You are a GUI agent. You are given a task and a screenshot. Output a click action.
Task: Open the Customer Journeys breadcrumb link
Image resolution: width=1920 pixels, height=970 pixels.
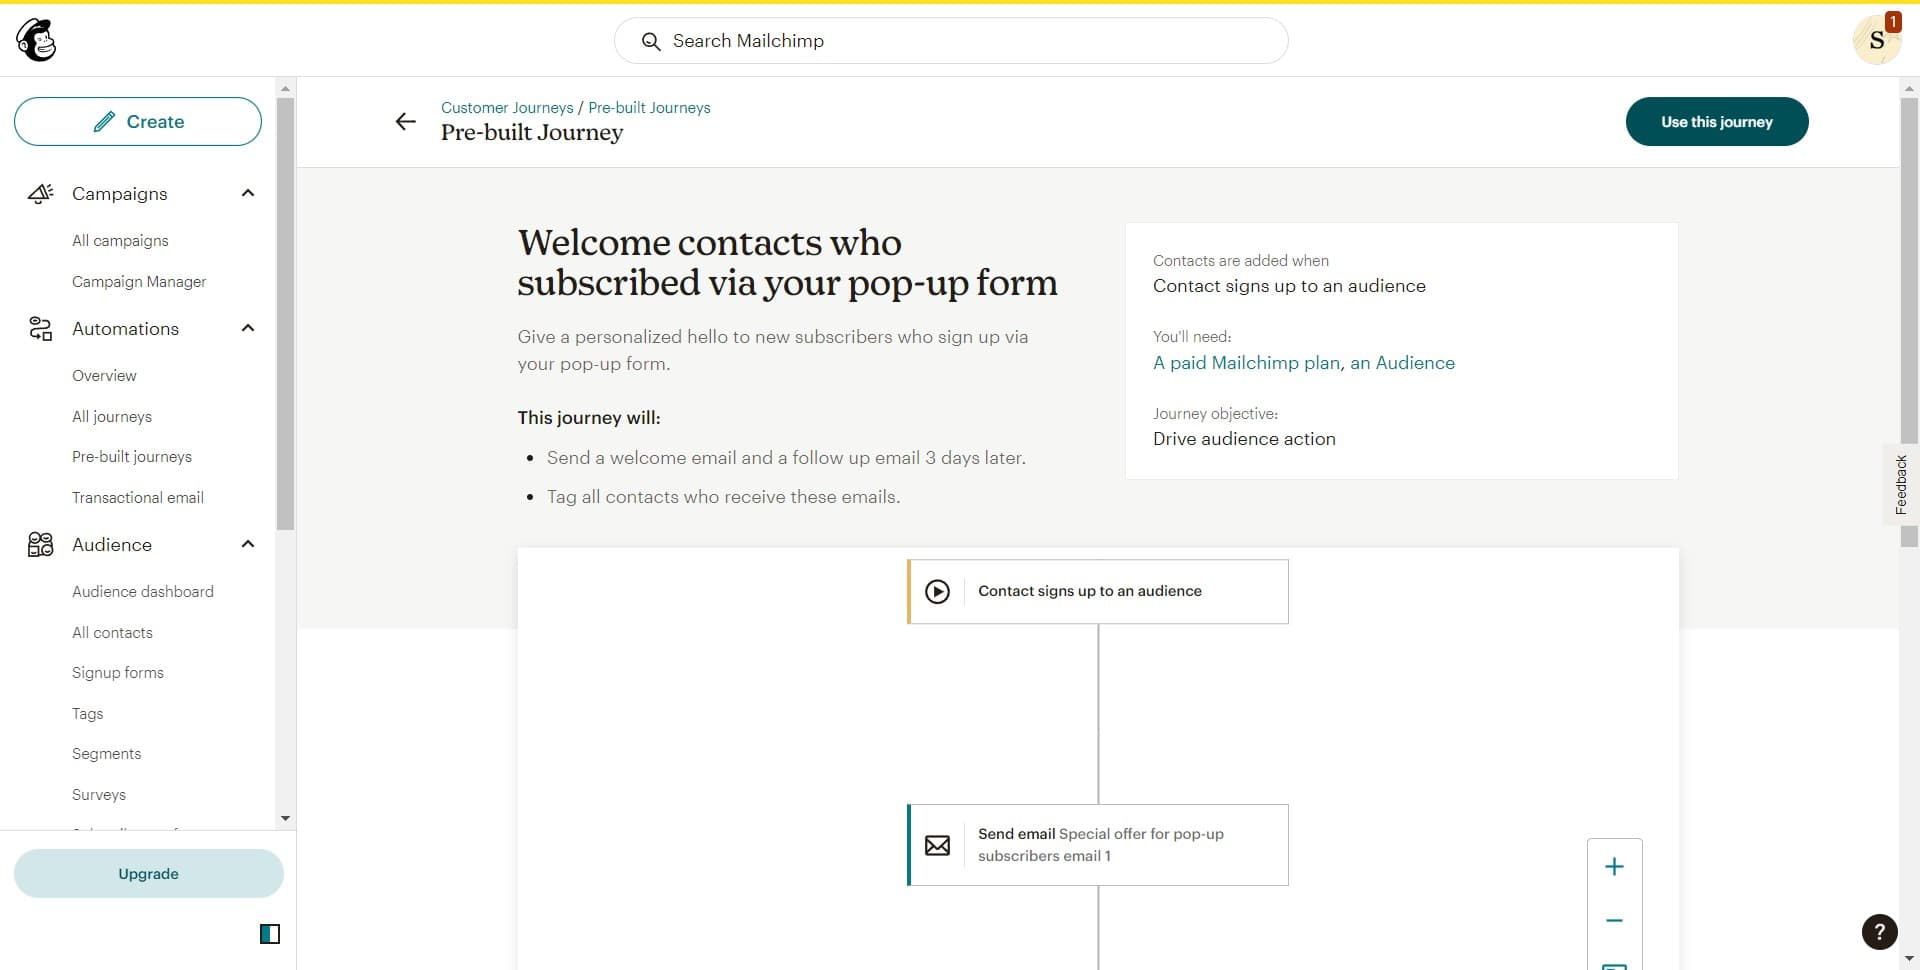coord(507,107)
